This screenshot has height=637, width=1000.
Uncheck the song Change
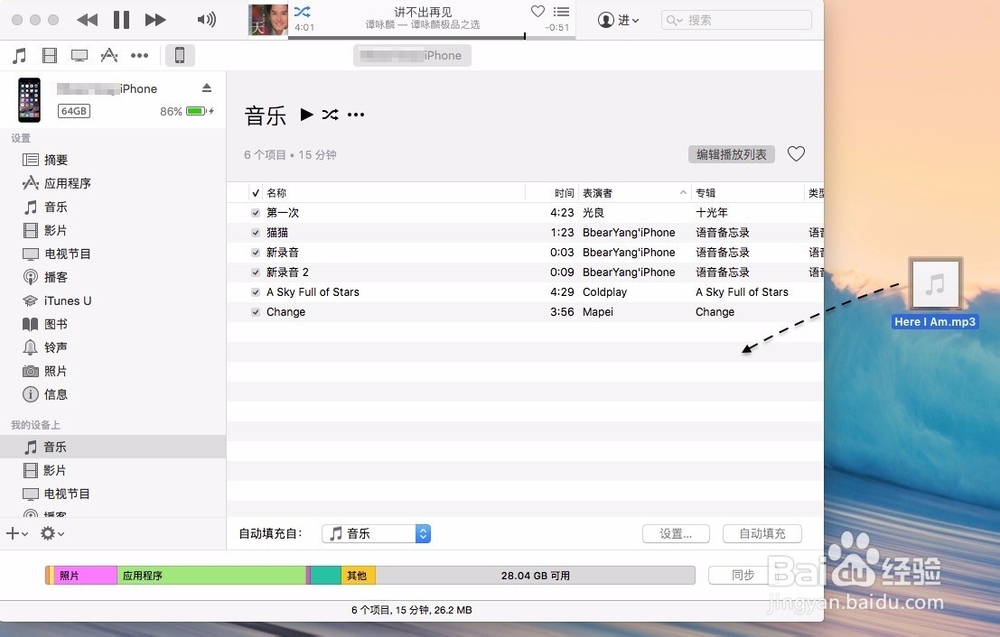pos(255,312)
